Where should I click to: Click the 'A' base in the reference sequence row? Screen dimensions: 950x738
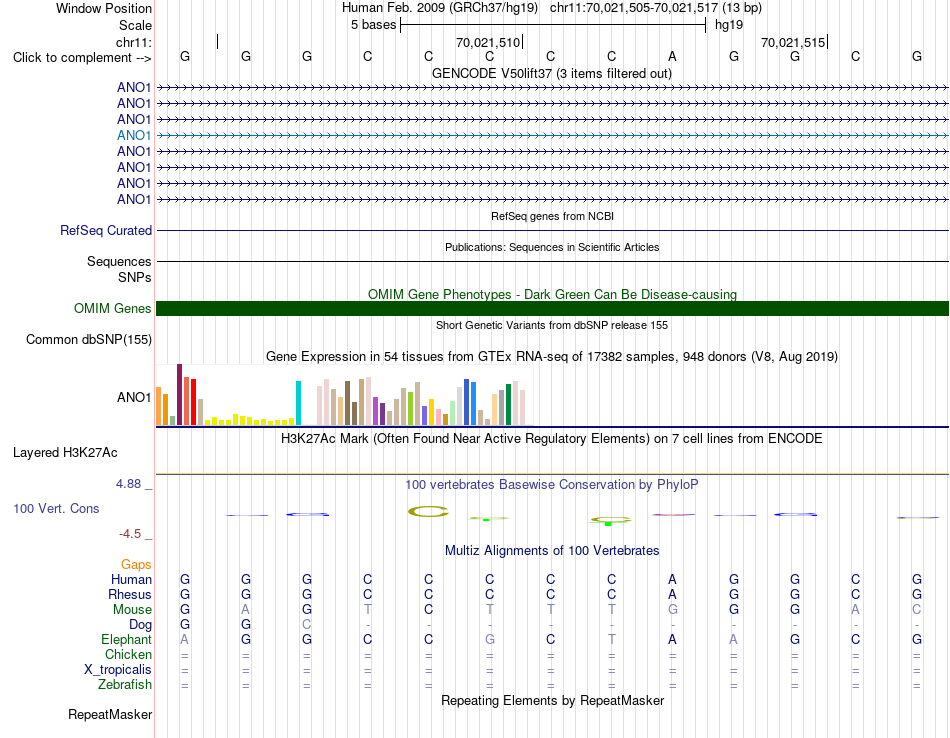[672, 56]
